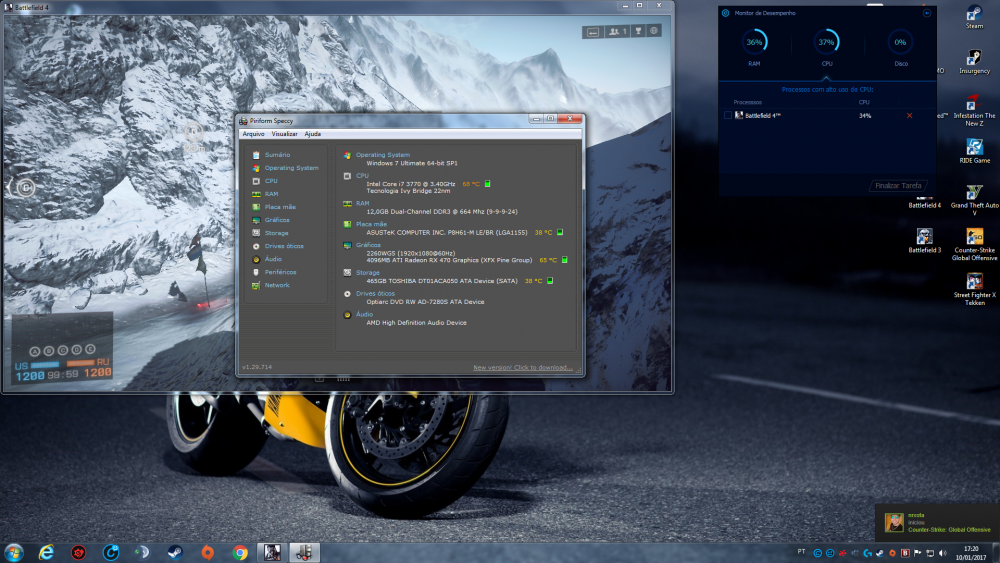This screenshot has height=563, width=1000.
Task: Open Storage in the Speccy sidebar
Action: [276, 233]
